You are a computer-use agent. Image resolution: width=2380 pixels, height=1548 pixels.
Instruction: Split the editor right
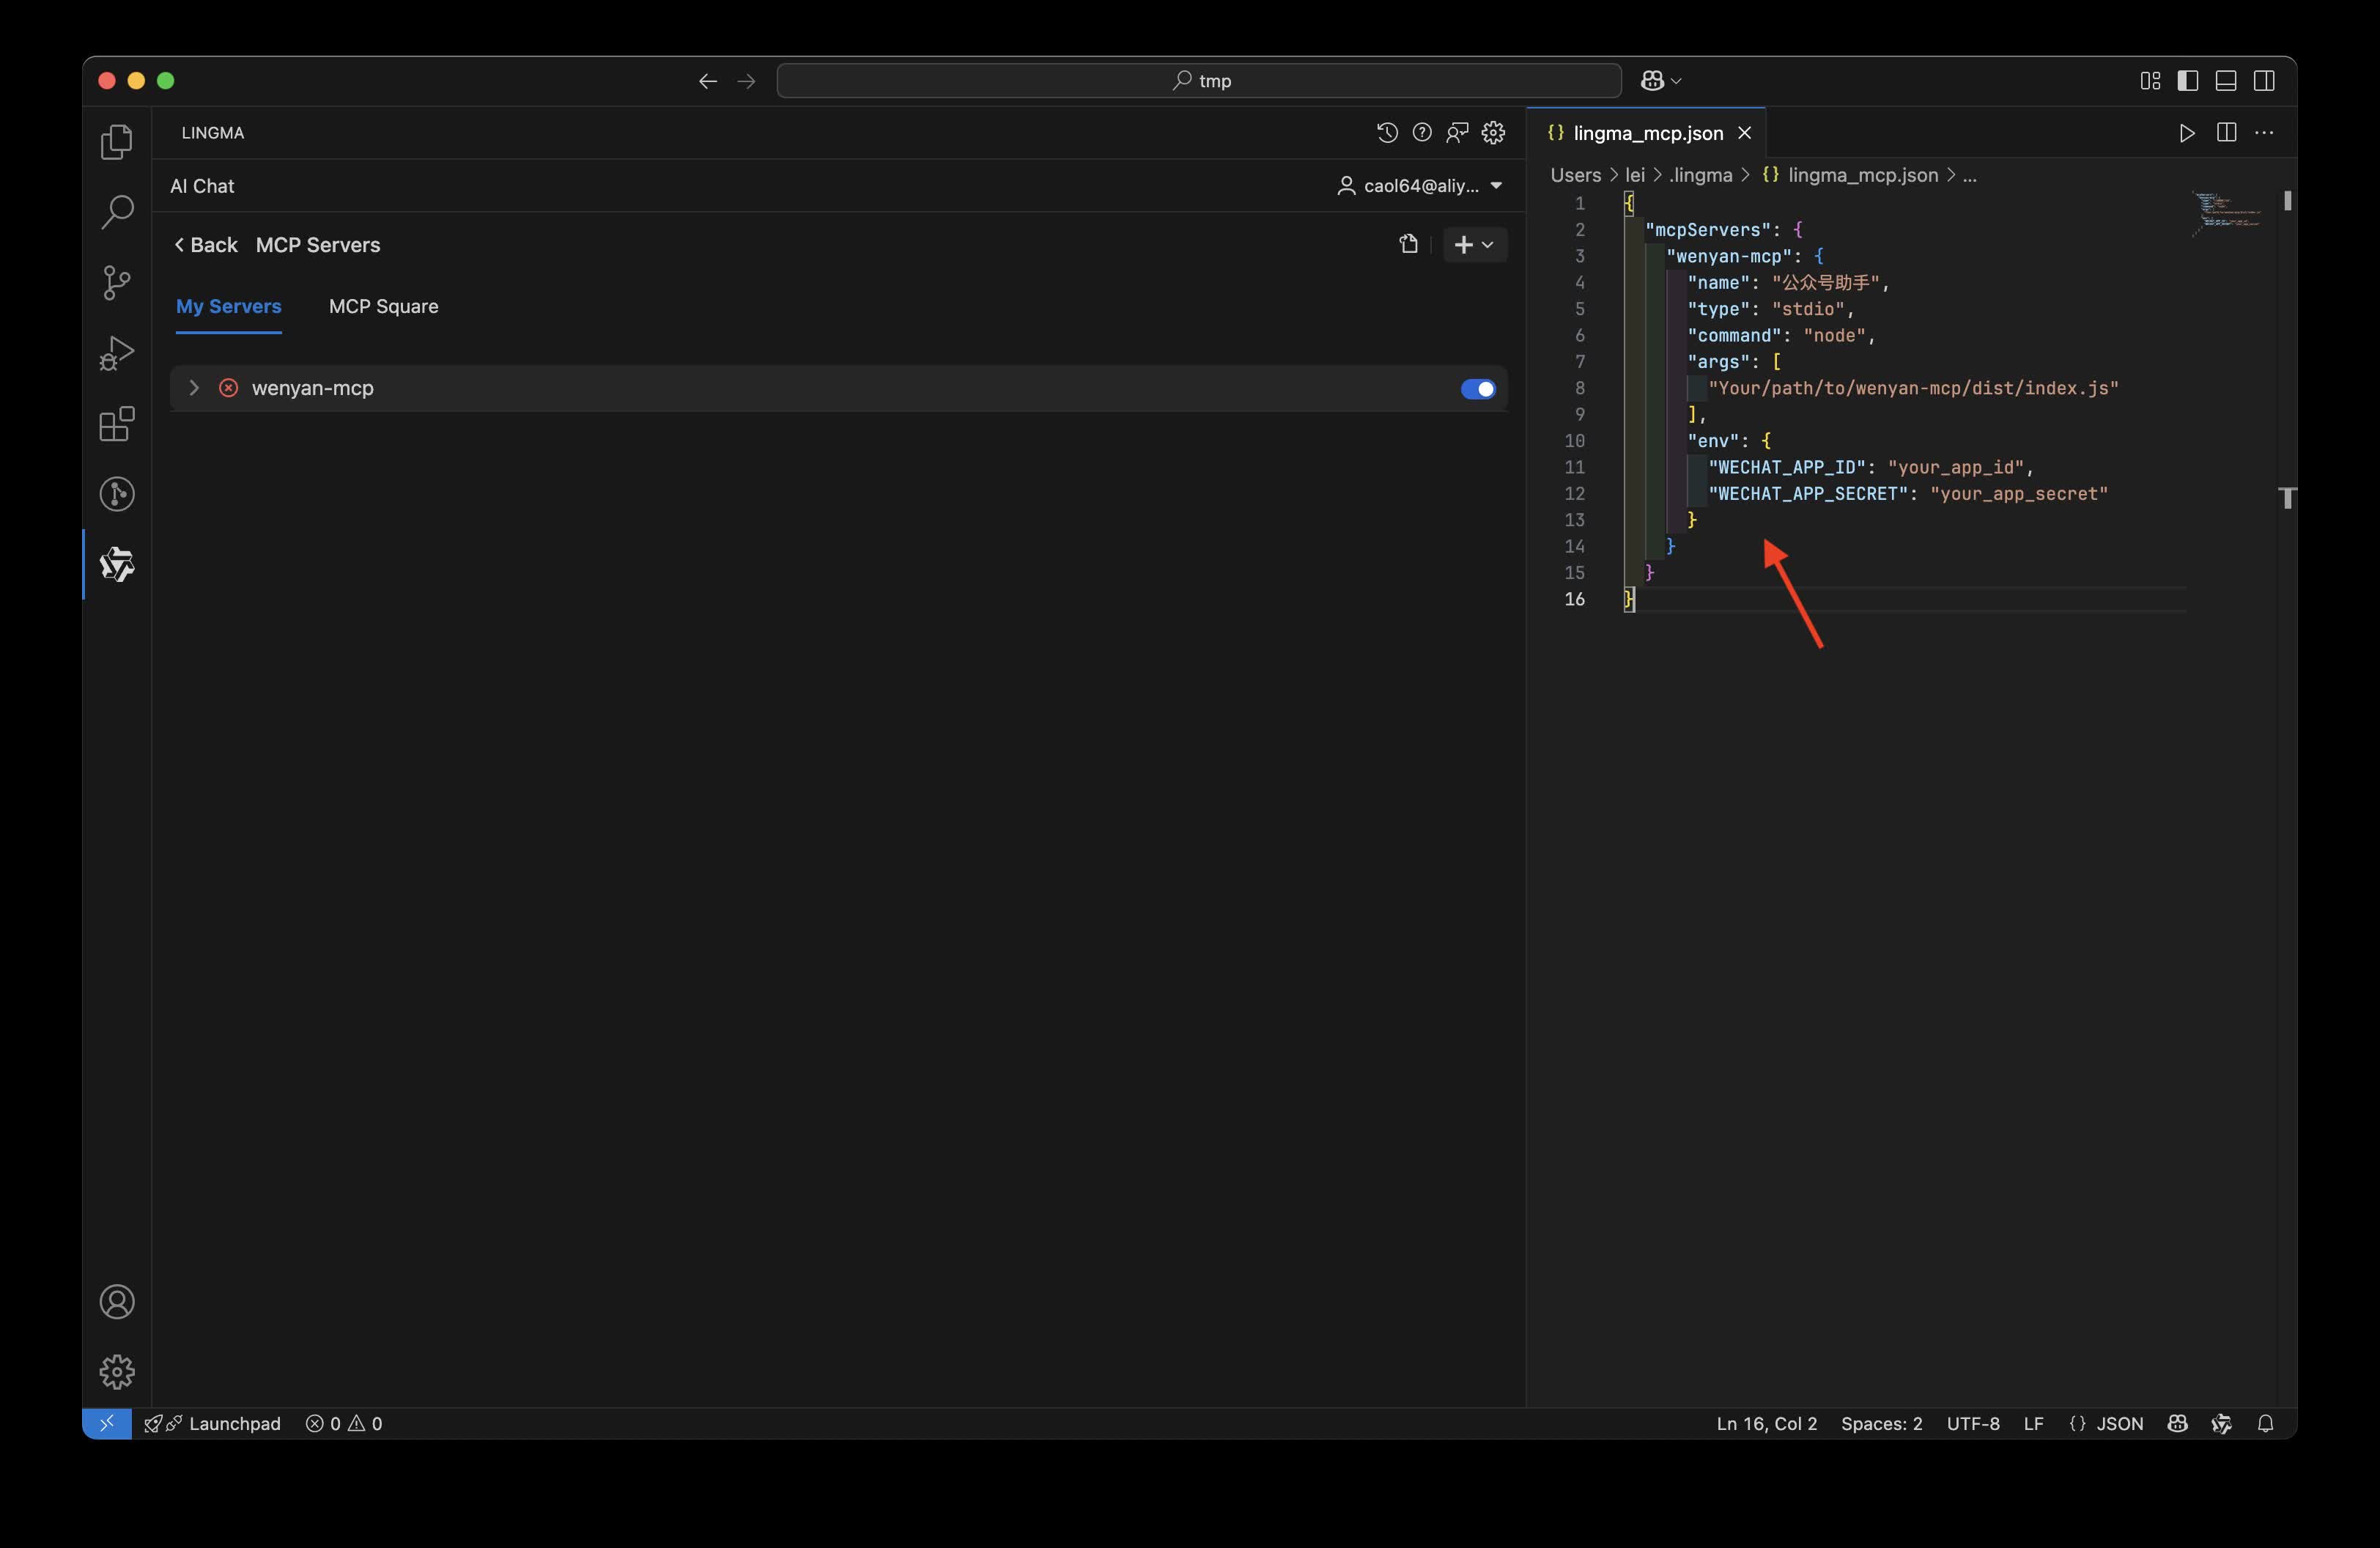pos(2226,133)
